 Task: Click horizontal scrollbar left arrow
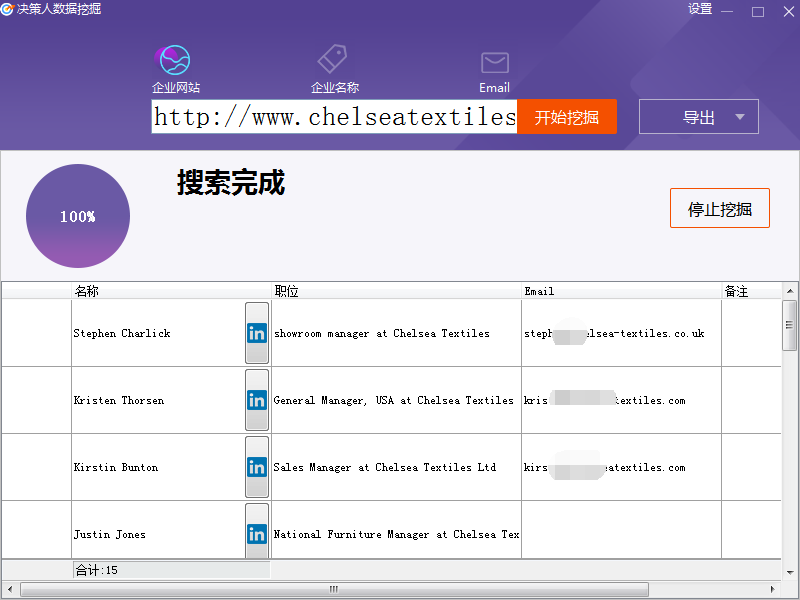(10, 589)
